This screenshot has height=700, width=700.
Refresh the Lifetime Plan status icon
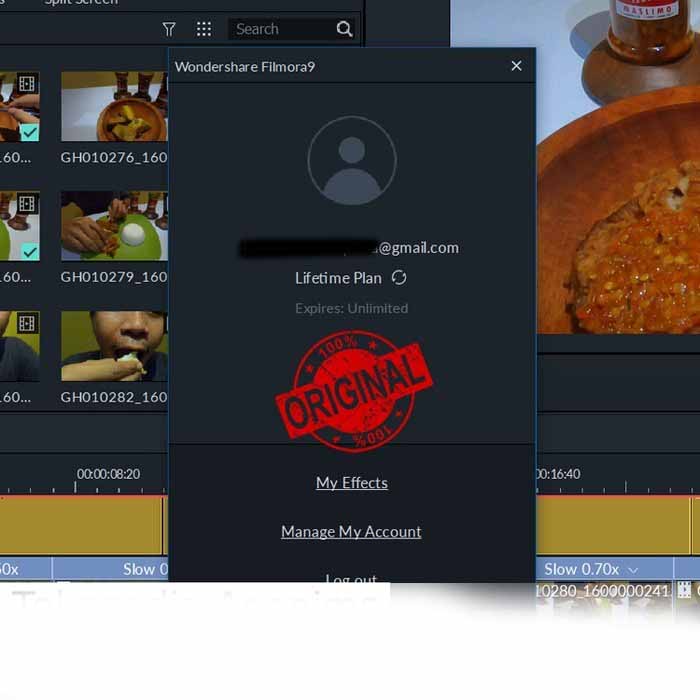click(x=399, y=278)
